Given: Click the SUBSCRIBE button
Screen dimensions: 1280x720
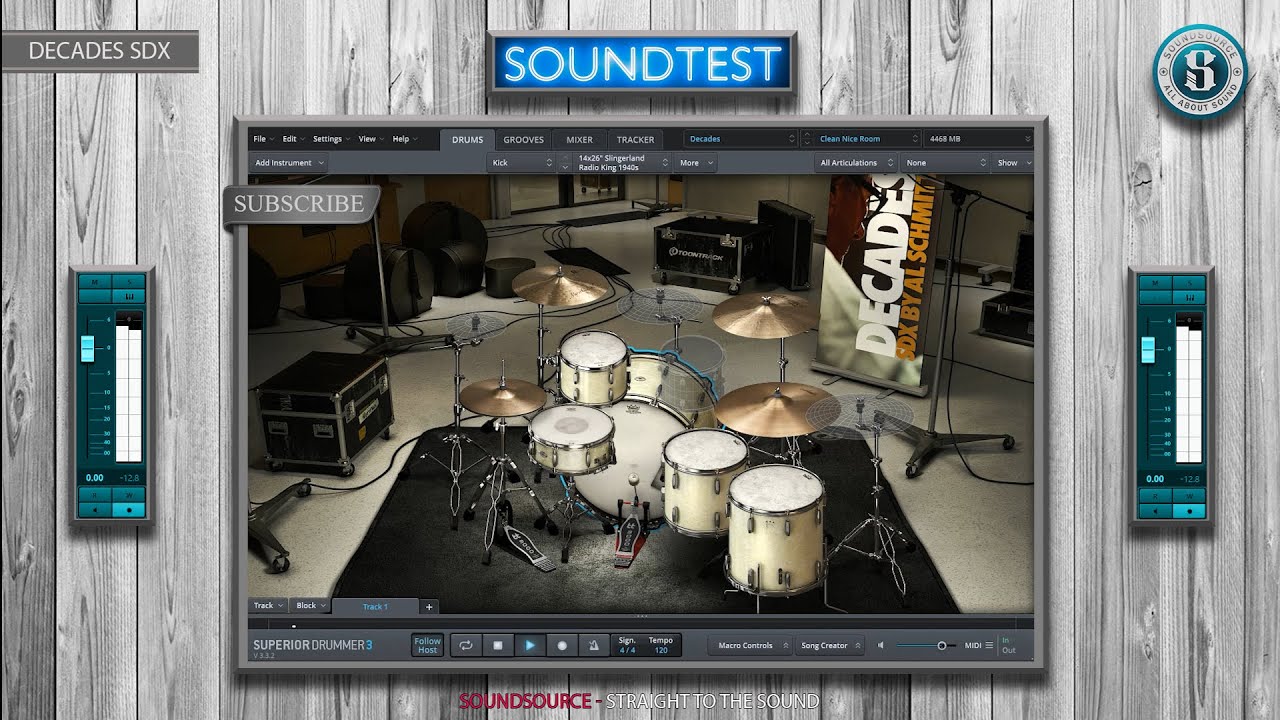Looking at the screenshot, I should [299, 204].
